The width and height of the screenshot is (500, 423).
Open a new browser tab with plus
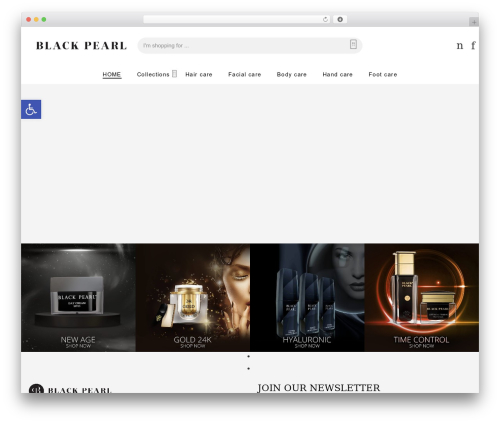tap(474, 22)
